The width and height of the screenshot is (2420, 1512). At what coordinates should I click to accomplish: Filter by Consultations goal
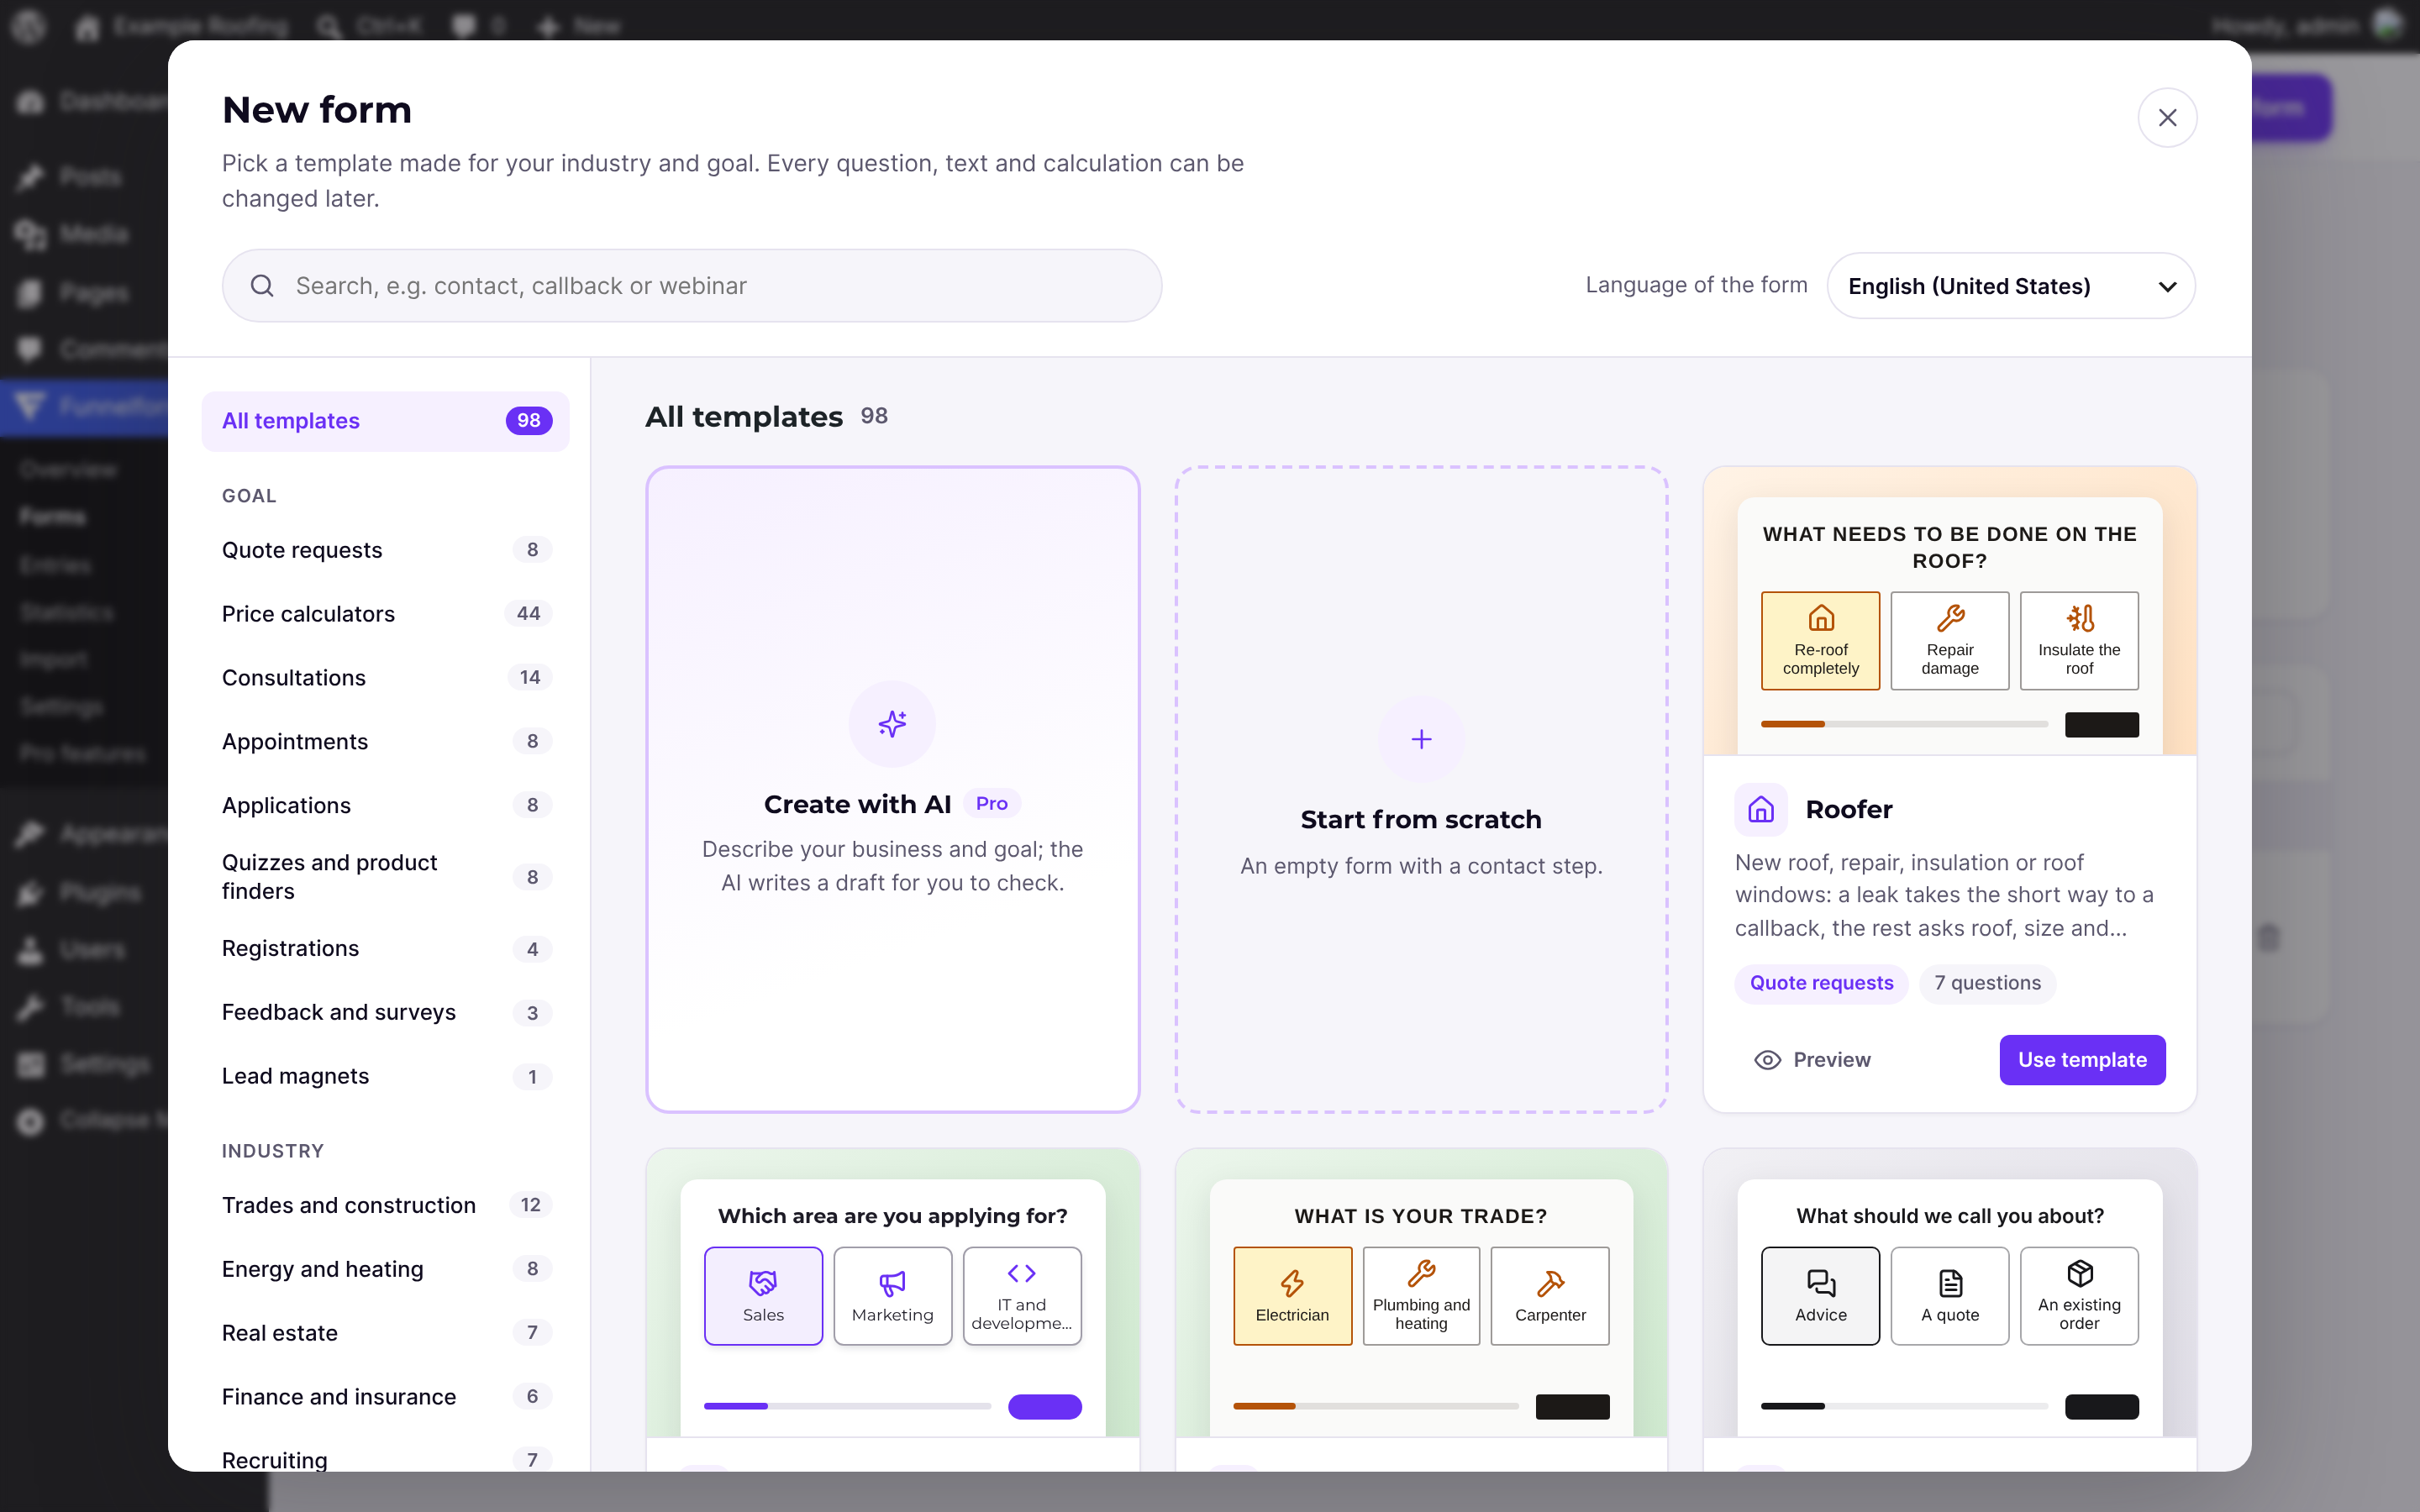click(x=385, y=678)
